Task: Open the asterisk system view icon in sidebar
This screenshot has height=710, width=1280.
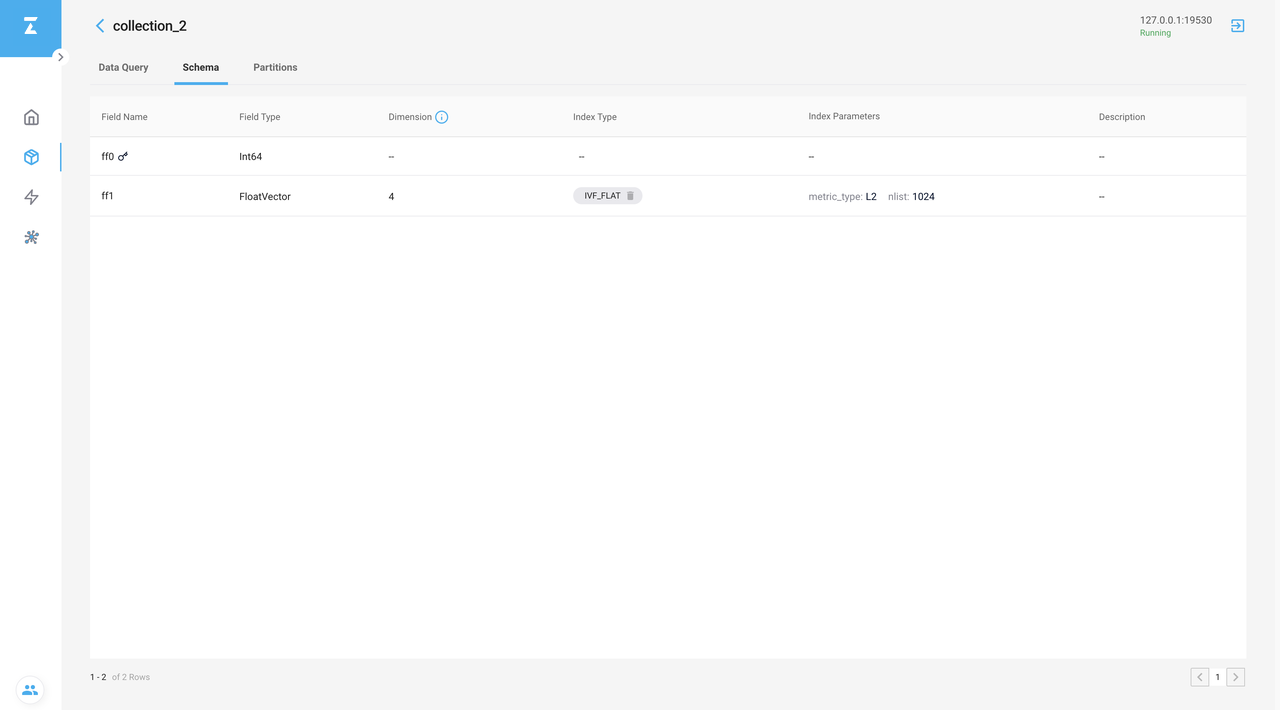Action: point(31,237)
